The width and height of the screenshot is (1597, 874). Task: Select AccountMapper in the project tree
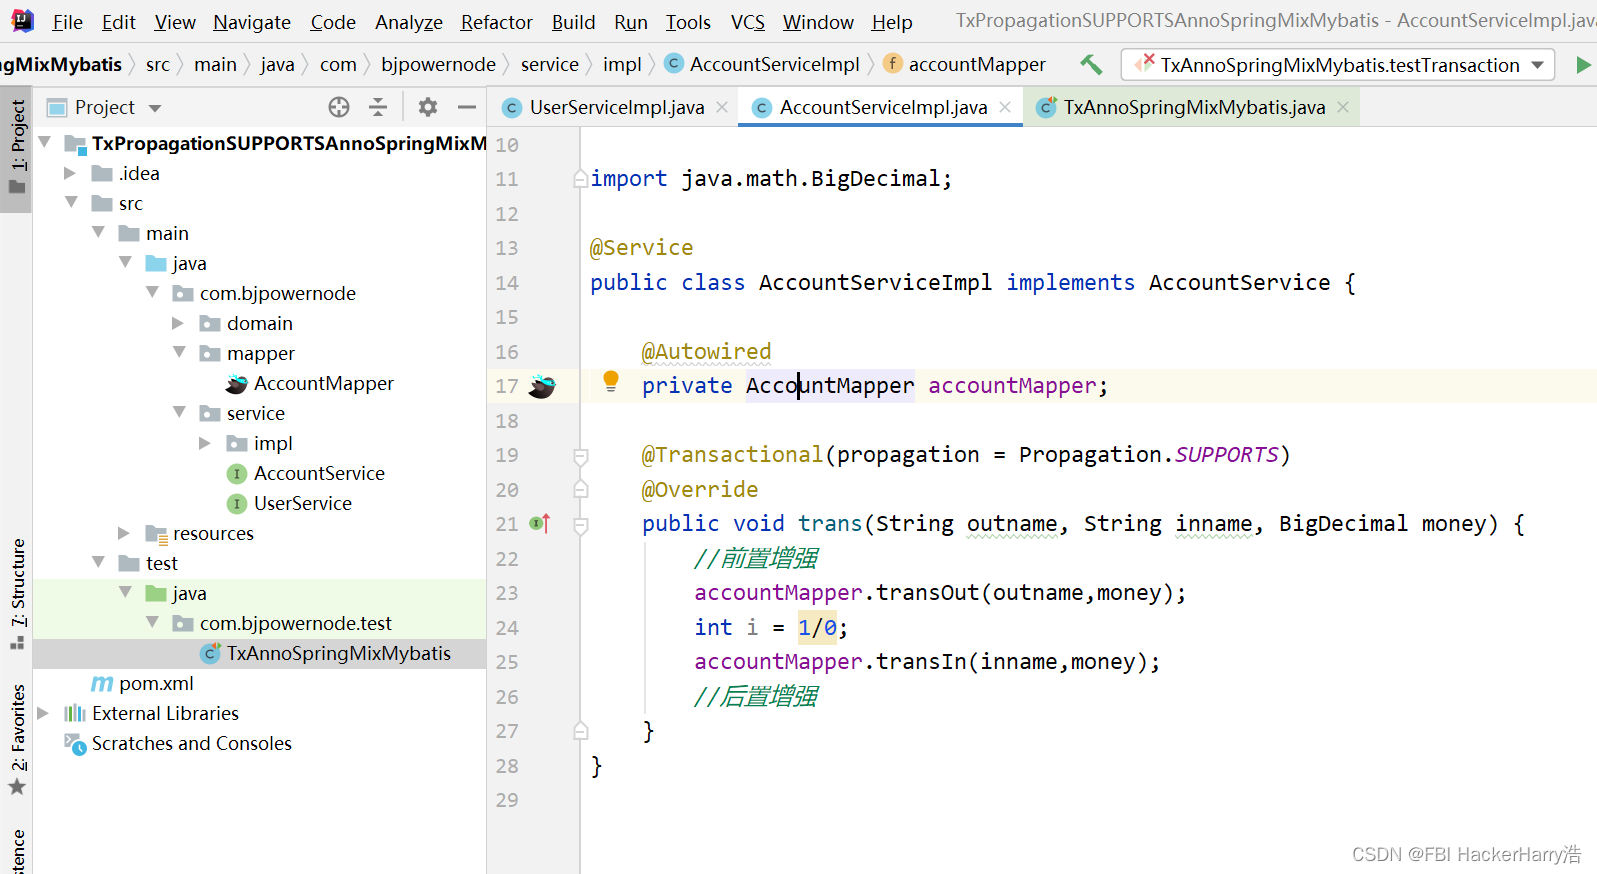click(323, 383)
